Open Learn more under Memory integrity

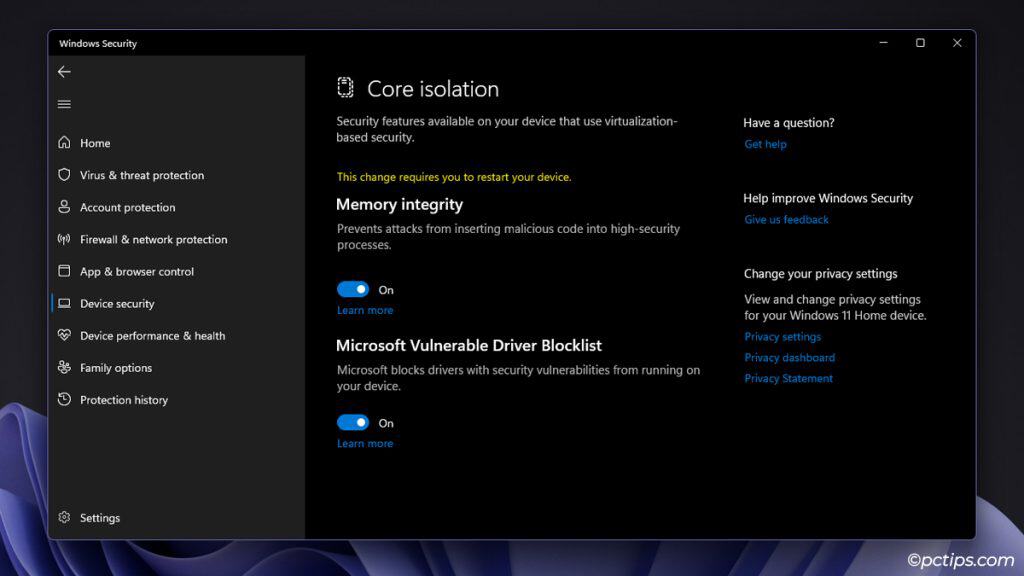tap(365, 311)
